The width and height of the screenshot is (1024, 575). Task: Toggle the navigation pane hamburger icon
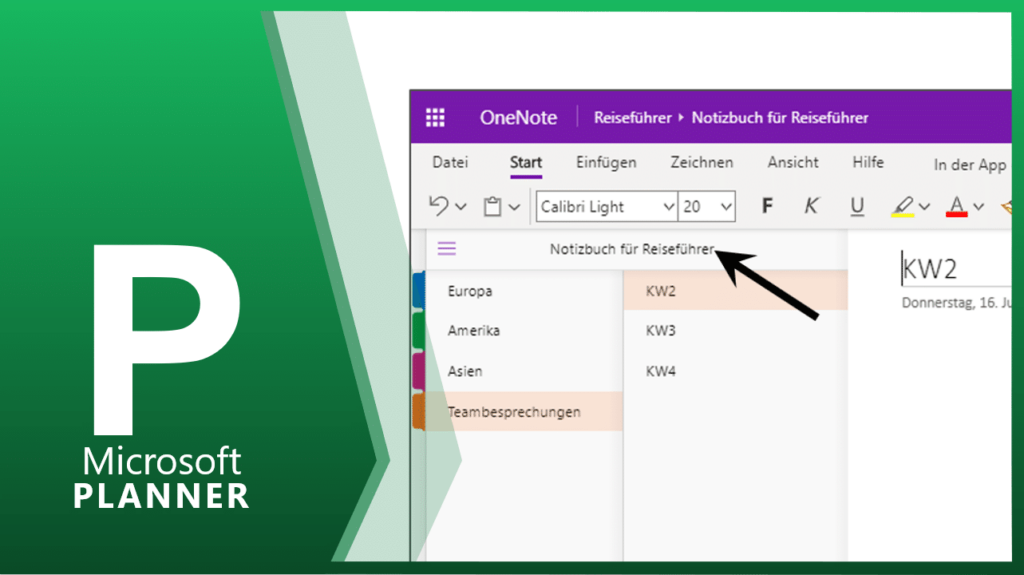[x=447, y=249]
